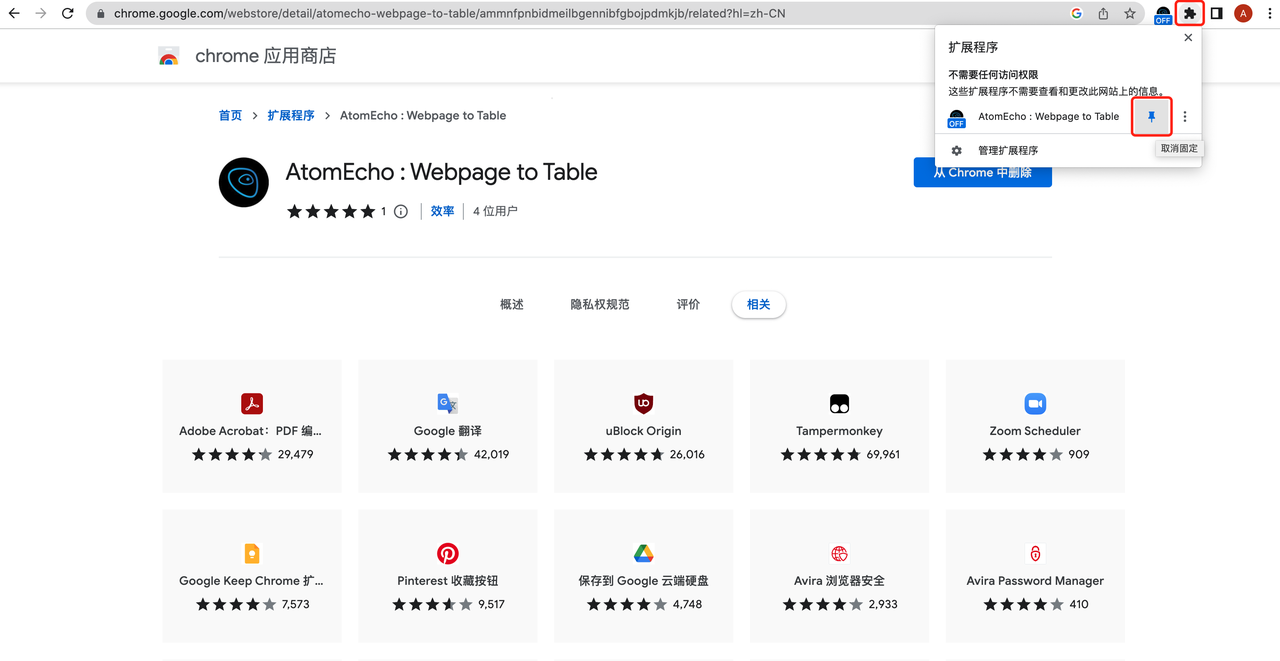Image resolution: width=1280 pixels, height=661 pixels.
Task: Unpin AtomEcho extension with pin icon
Action: coord(1151,117)
